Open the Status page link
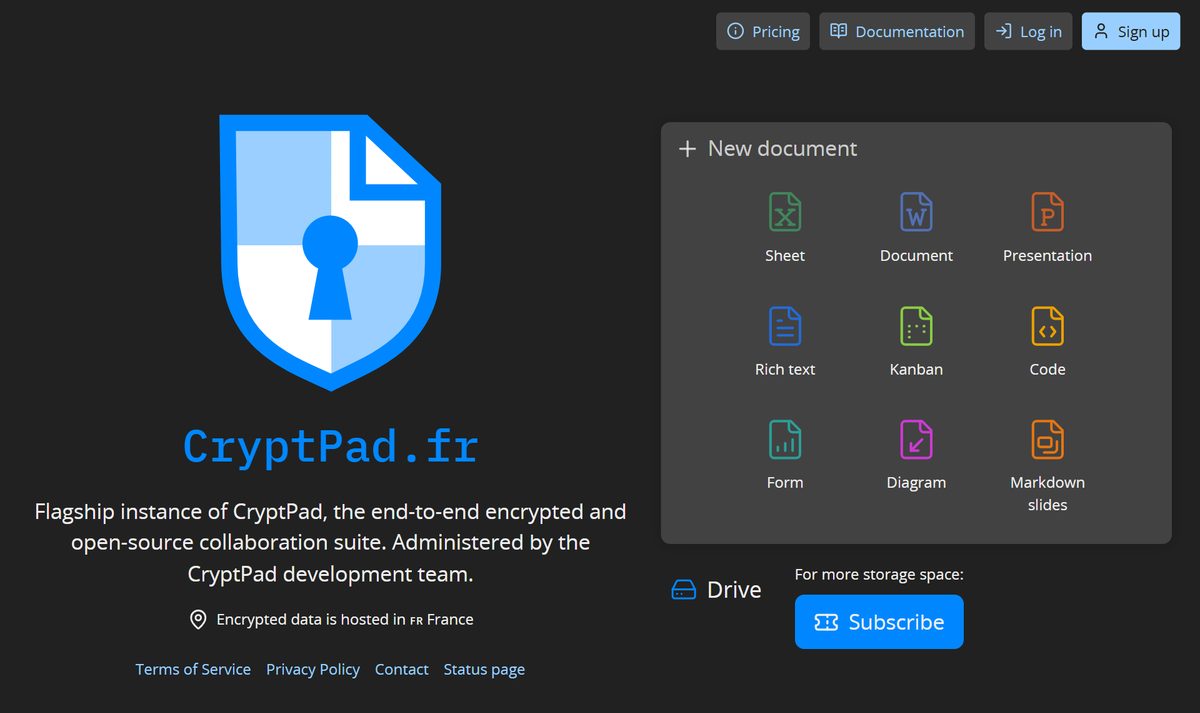Viewport: 1200px width, 713px height. point(484,669)
